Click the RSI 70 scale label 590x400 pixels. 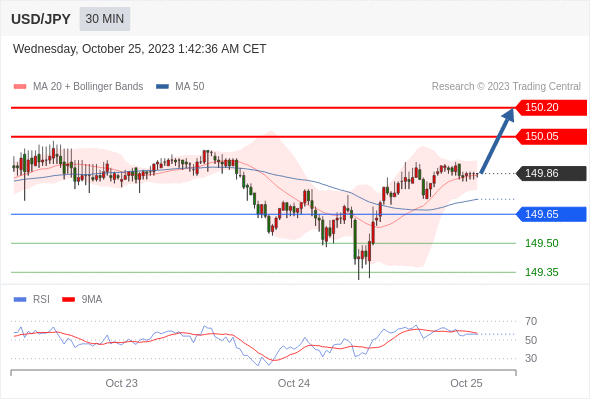531,321
